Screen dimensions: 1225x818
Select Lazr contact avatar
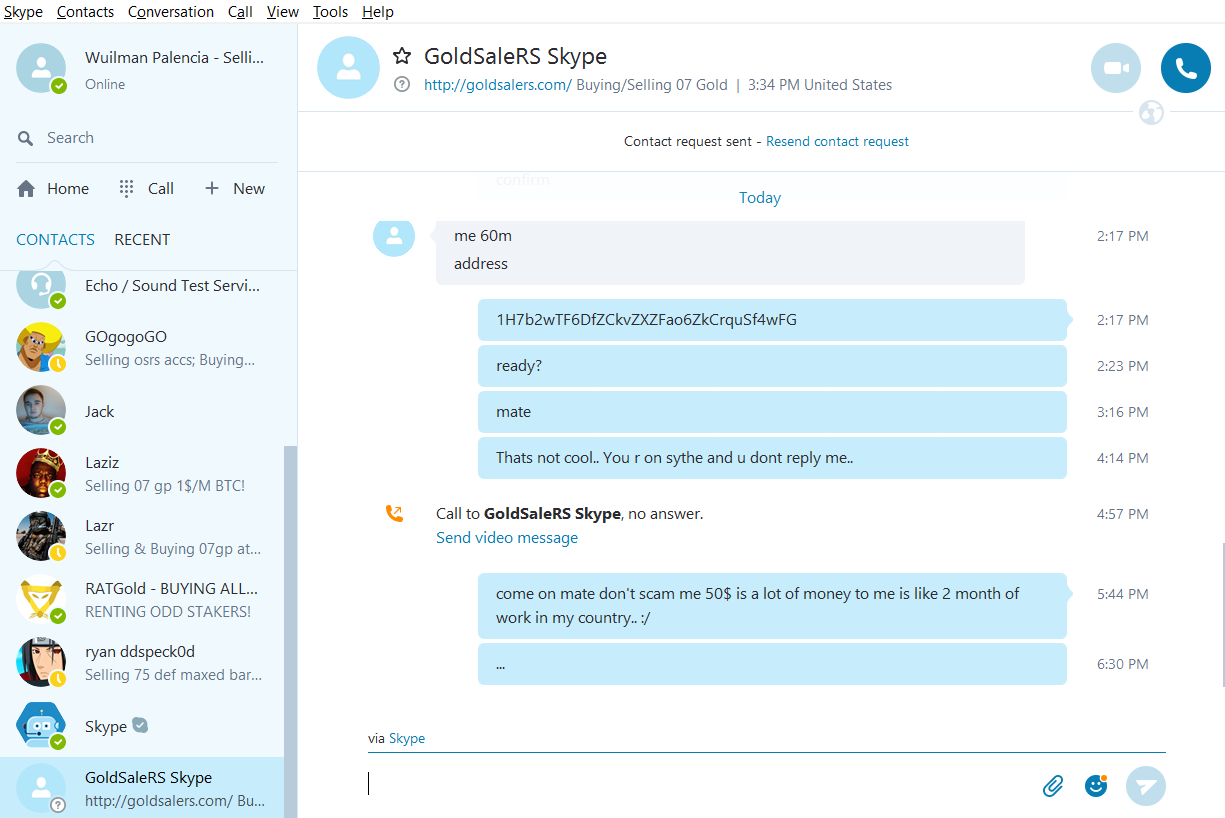pos(41,537)
